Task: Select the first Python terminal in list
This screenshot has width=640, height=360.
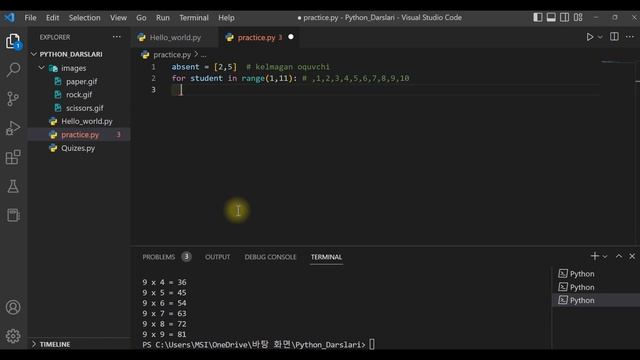Action: coord(596,274)
